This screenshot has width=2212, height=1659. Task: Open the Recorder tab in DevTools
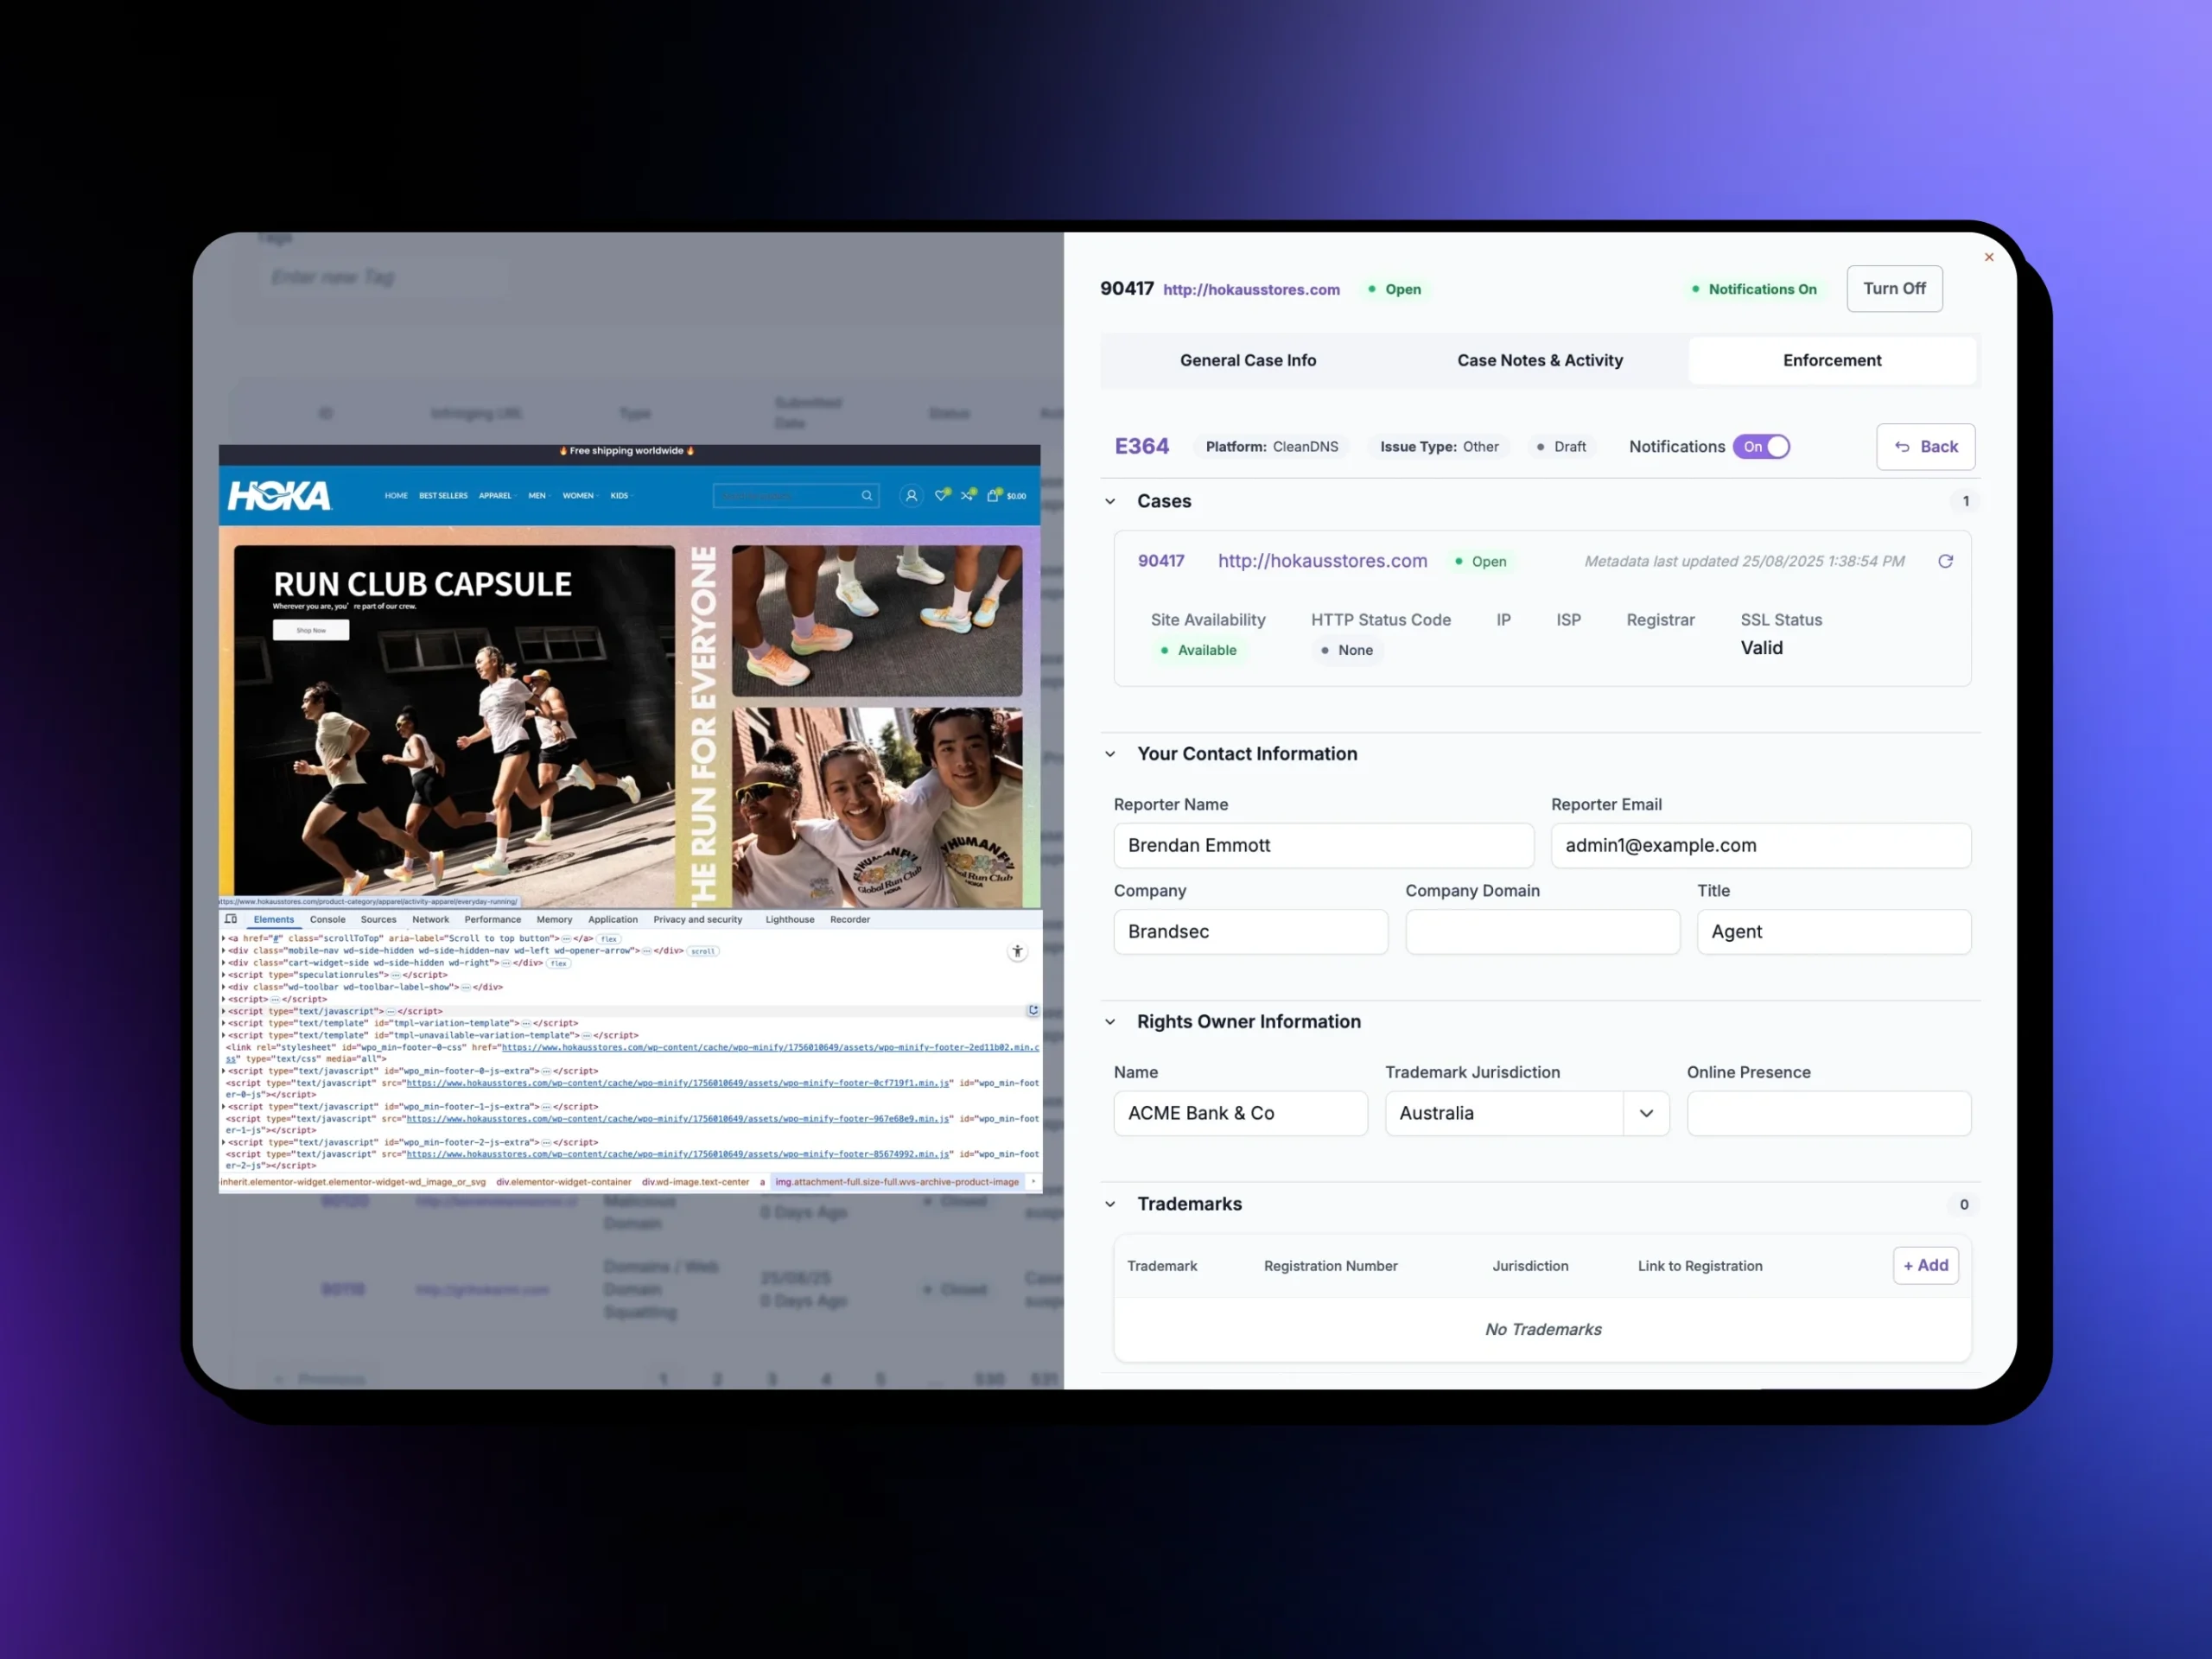tap(850, 919)
